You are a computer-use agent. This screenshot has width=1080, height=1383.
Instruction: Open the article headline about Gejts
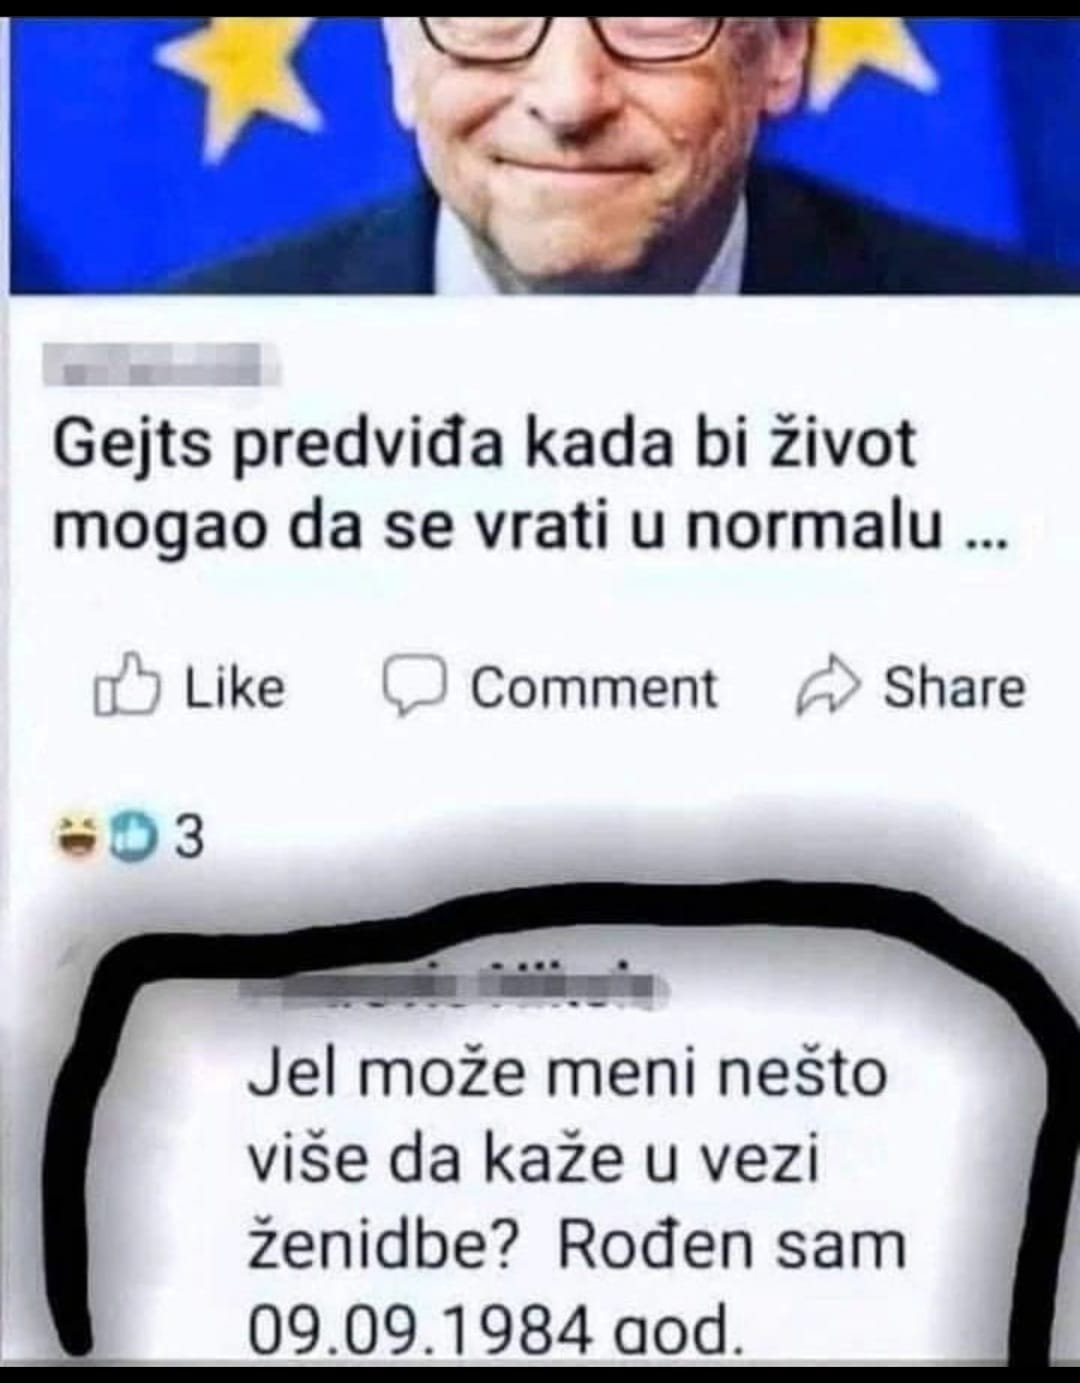pos(530,484)
